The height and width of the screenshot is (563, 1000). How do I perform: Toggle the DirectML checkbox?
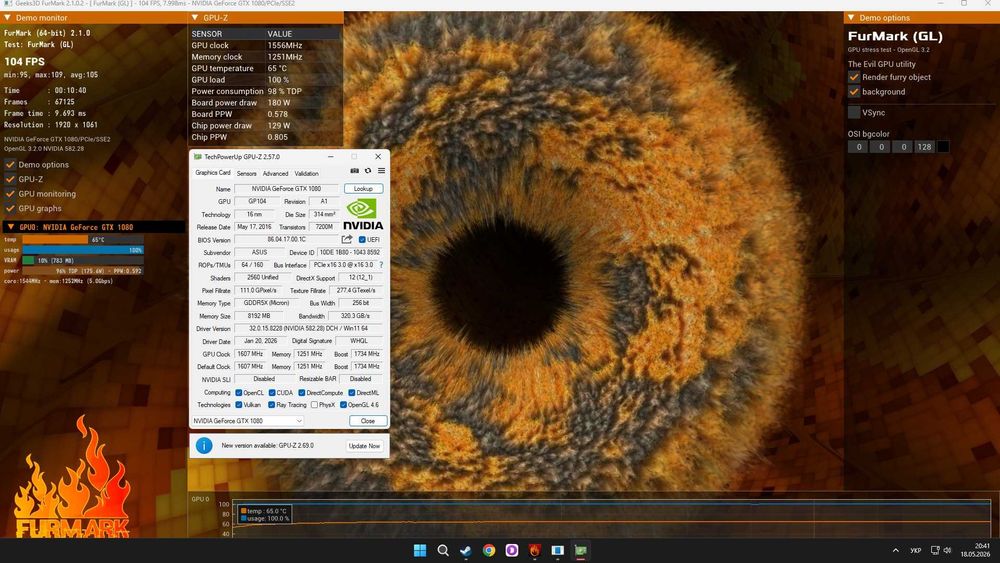(x=351, y=393)
